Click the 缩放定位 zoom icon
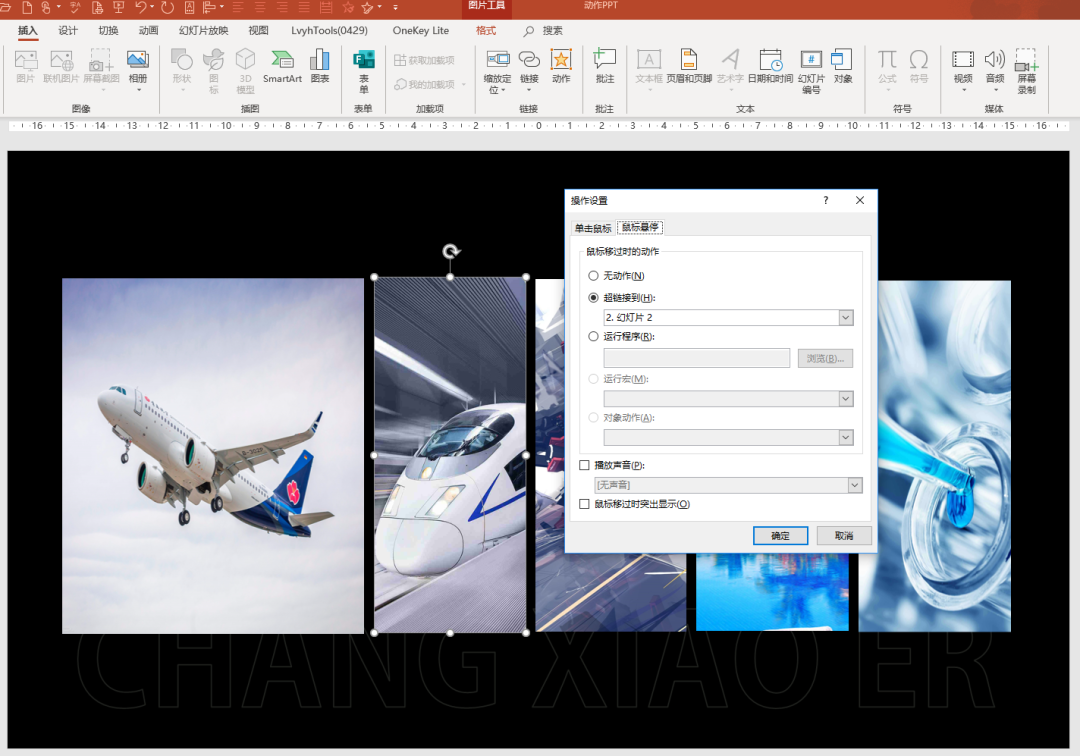Screen dimensions: 1080x756 point(497,61)
